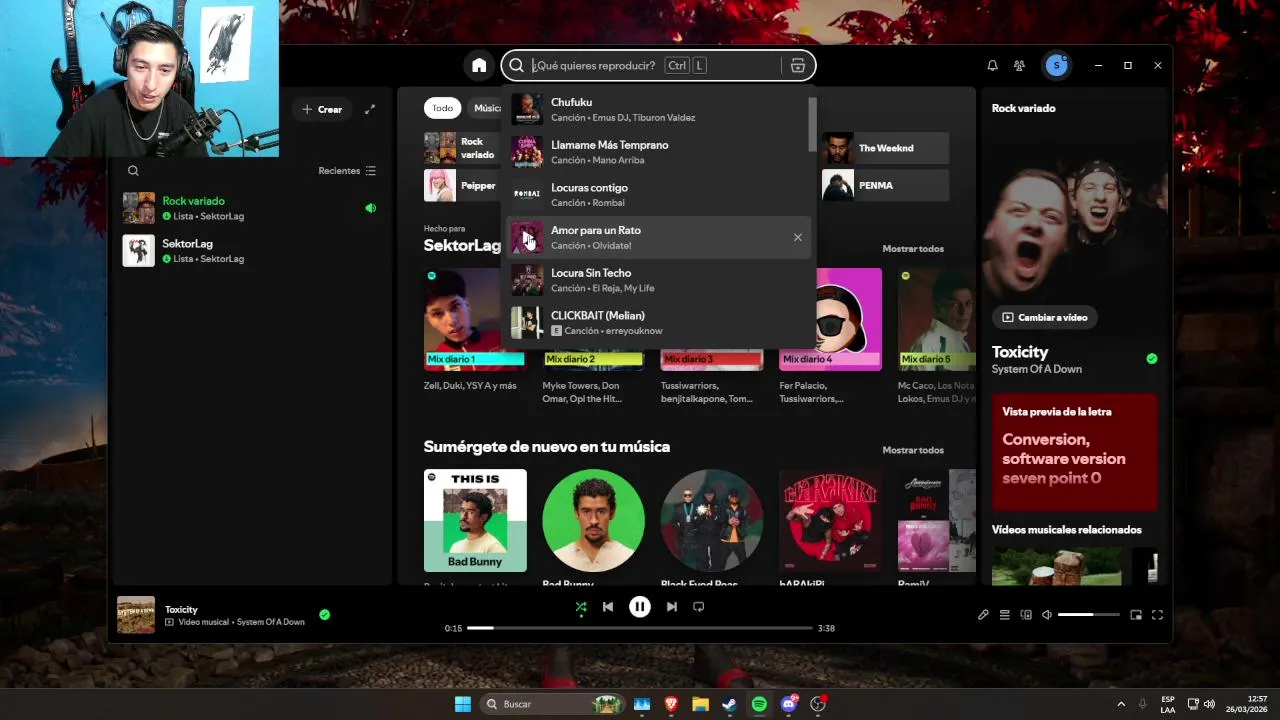
Task: Select the Todo filter chip
Action: (x=442, y=108)
